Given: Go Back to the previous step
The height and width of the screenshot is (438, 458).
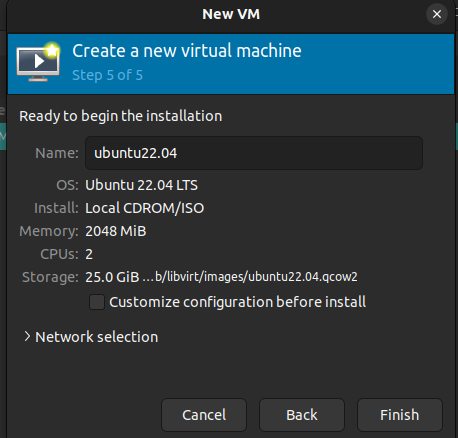Looking at the screenshot, I should pos(302,415).
